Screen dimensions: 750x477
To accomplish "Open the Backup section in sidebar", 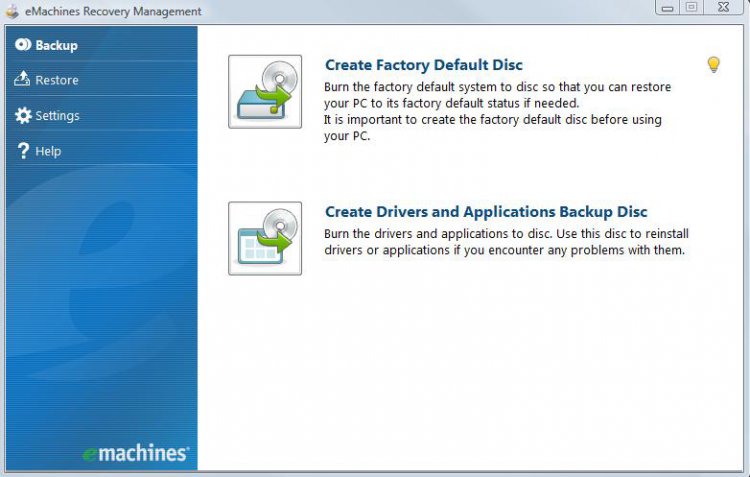I will click(101, 44).
